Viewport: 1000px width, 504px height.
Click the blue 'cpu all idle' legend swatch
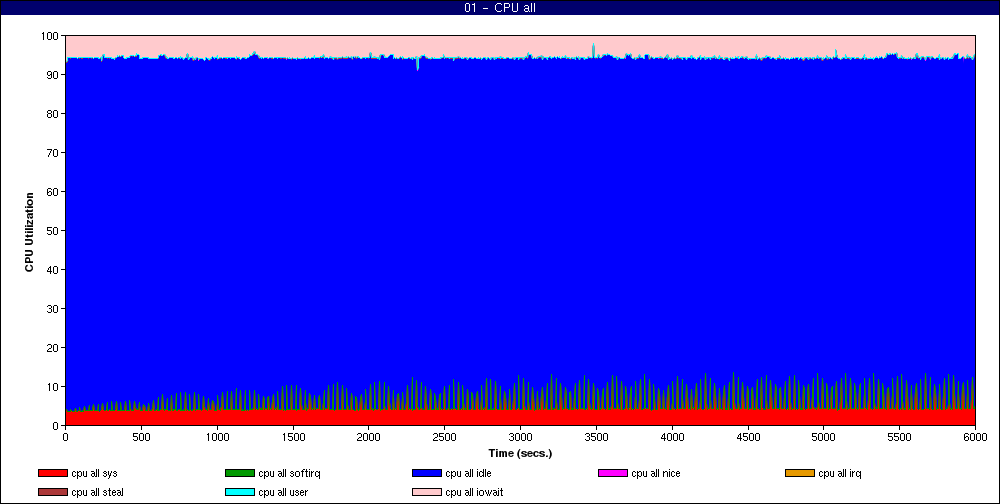pos(427,473)
